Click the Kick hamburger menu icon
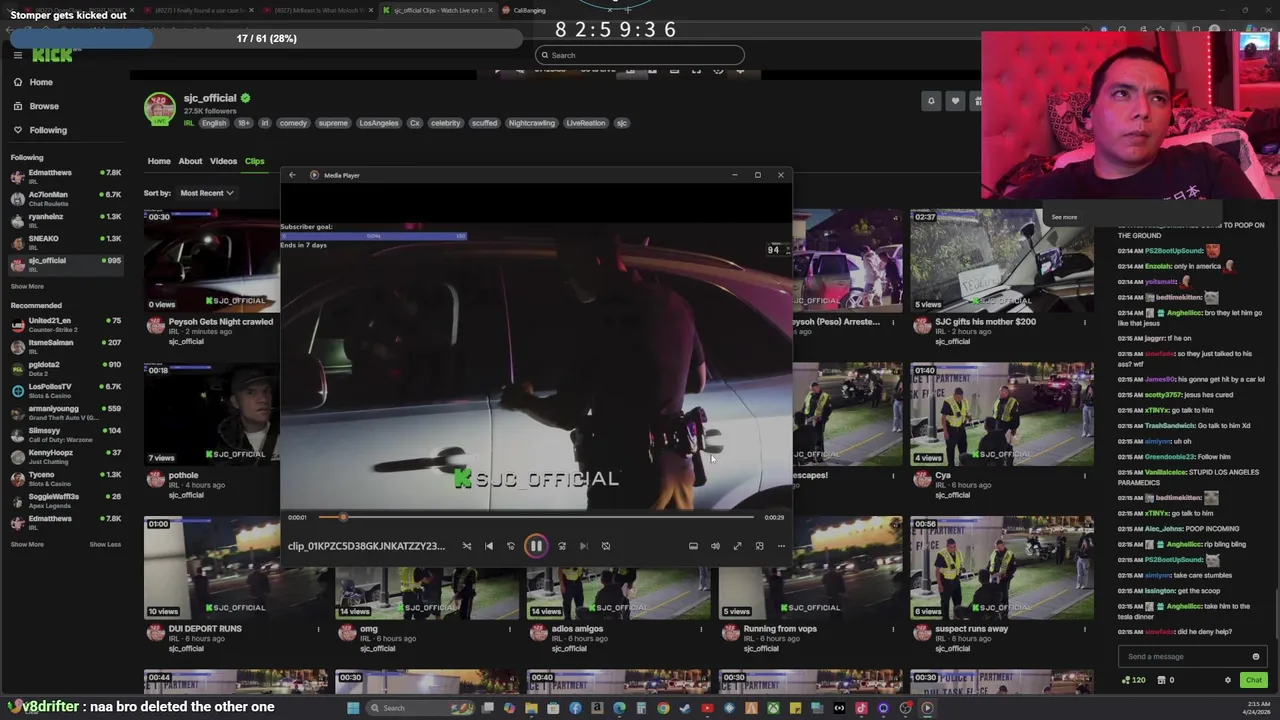Screen dimensions: 1280x720 (17, 55)
